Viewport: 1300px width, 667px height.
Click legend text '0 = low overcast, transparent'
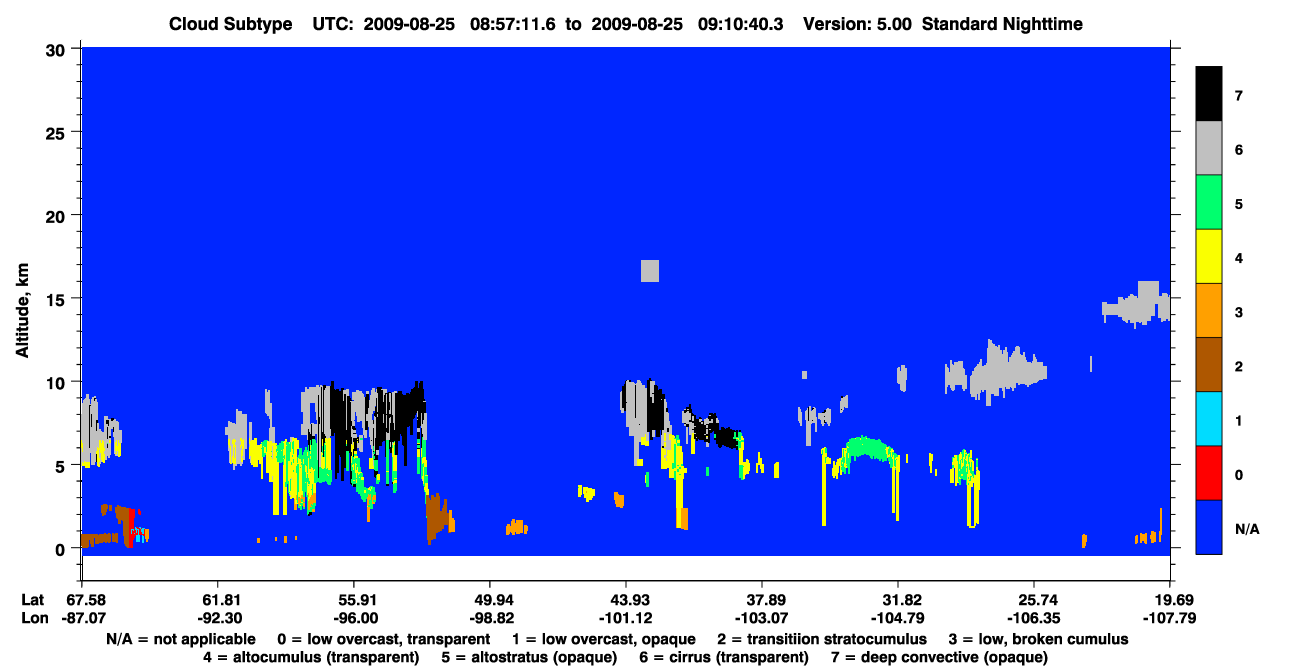point(384,638)
